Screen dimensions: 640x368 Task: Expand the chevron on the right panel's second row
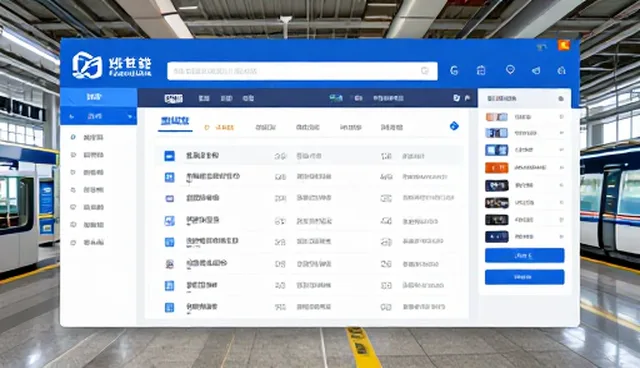tap(562, 133)
